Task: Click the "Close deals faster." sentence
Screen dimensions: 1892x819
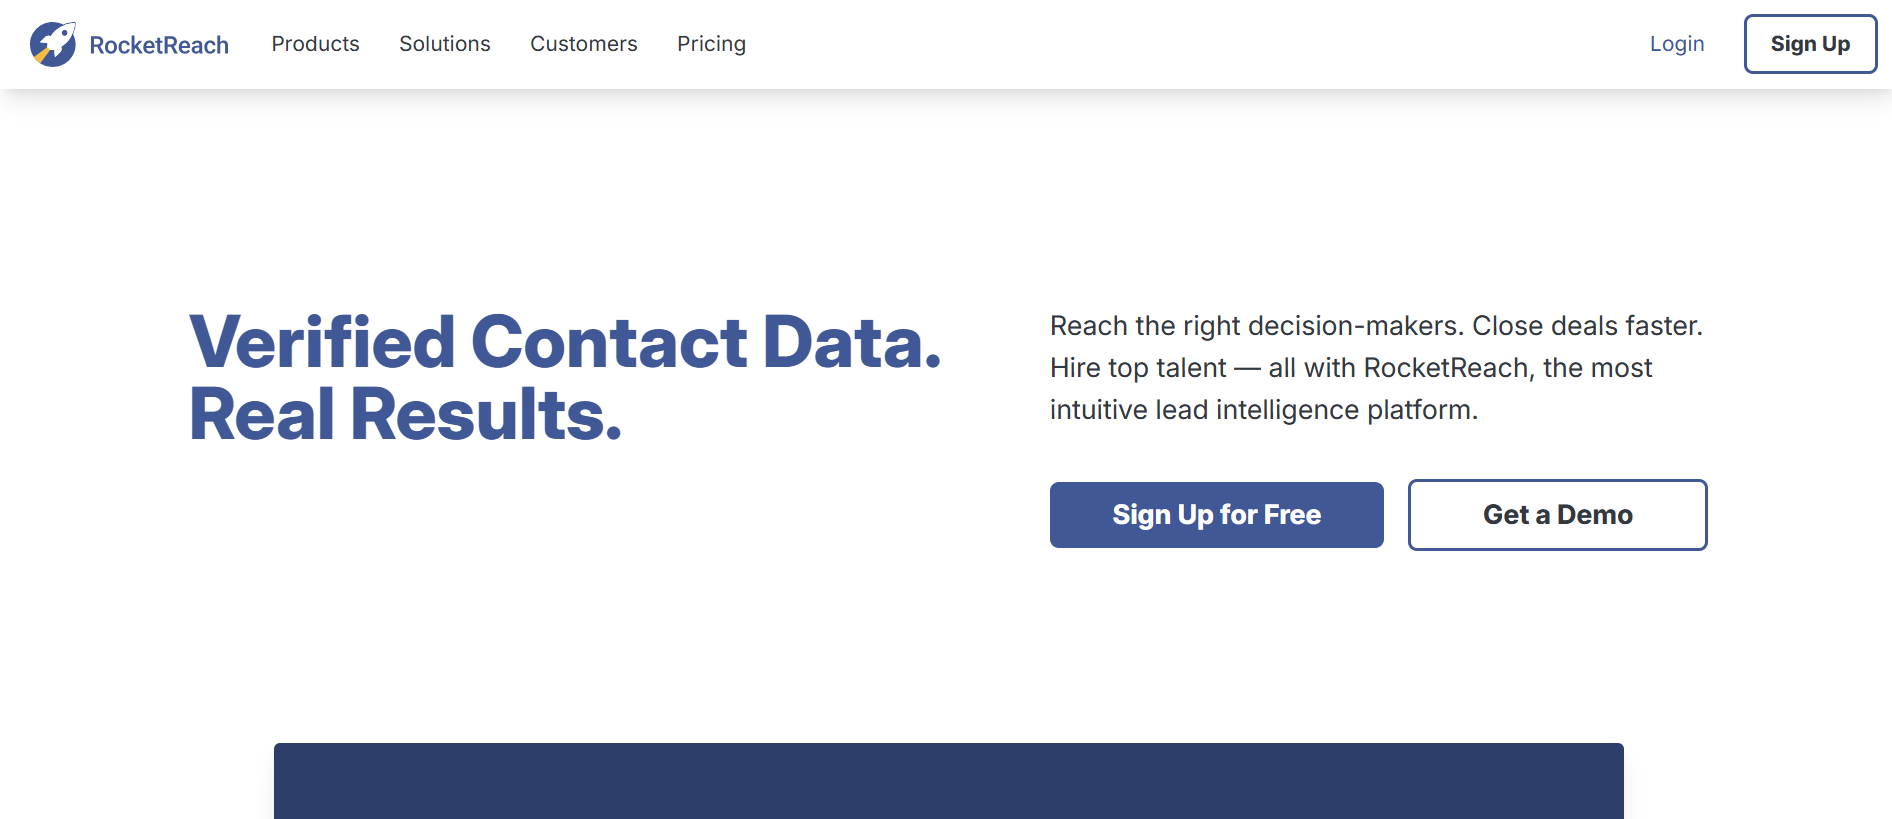Action: (x=1587, y=326)
